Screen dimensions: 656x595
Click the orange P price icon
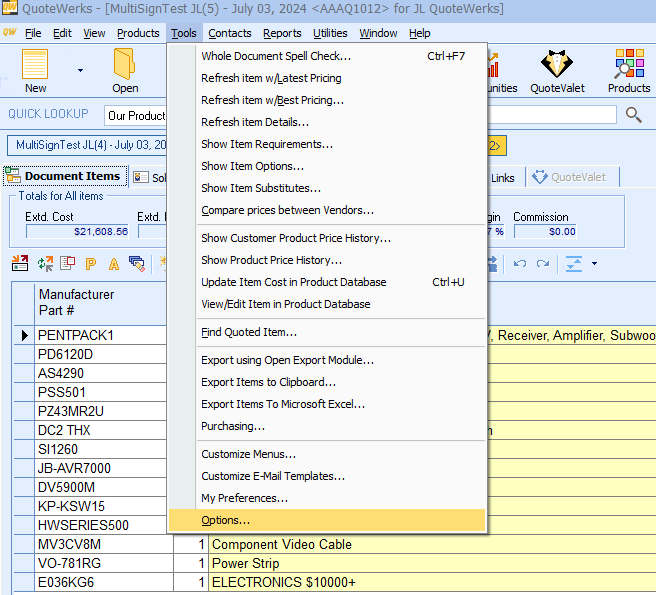tap(90, 264)
